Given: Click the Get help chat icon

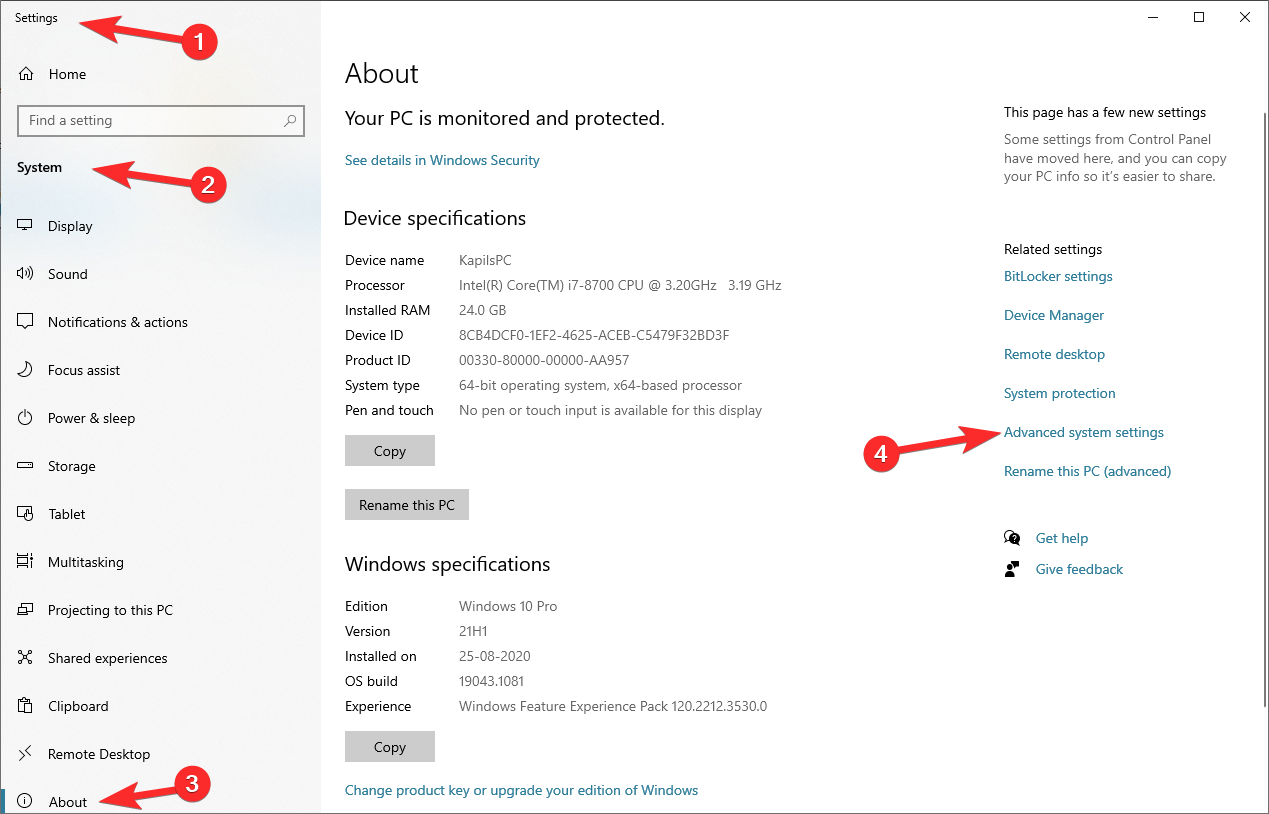Looking at the screenshot, I should coord(1012,538).
